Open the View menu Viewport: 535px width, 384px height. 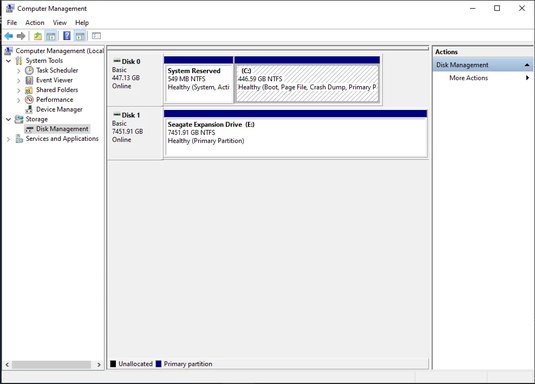tap(60, 23)
